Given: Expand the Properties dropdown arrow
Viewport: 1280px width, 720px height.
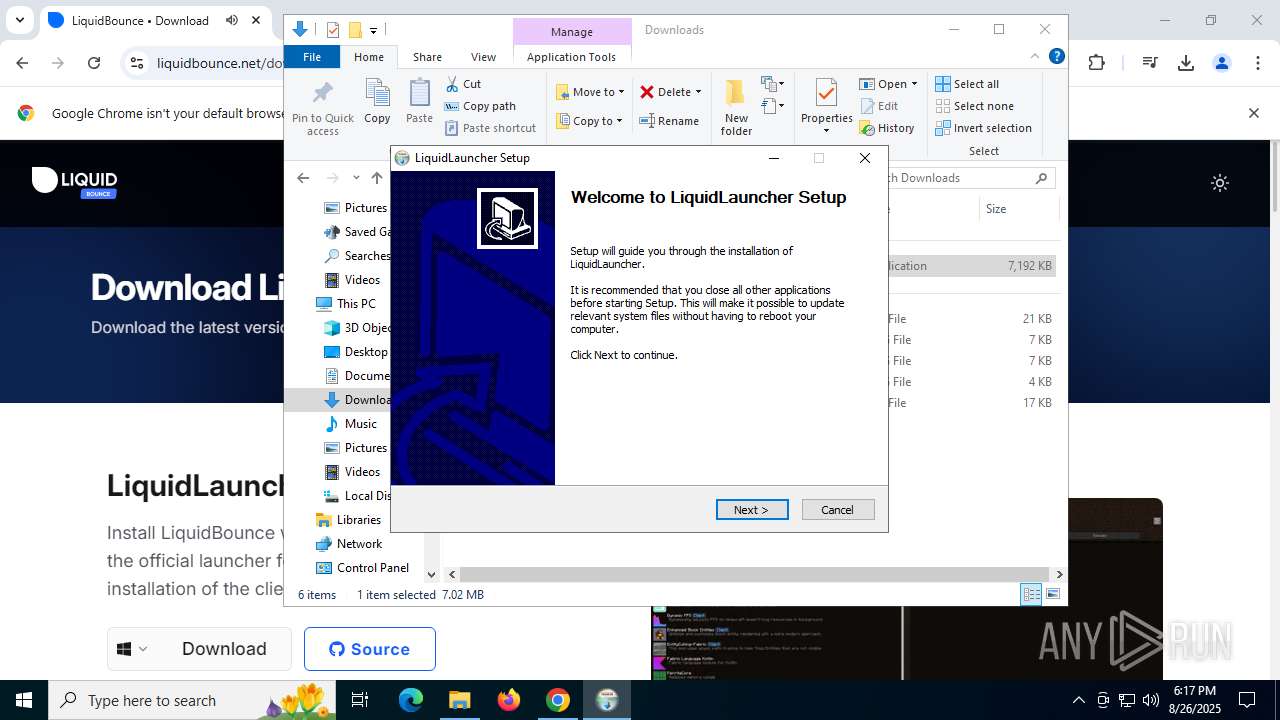Looking at the screenshot, I should [x=826, y=131].
